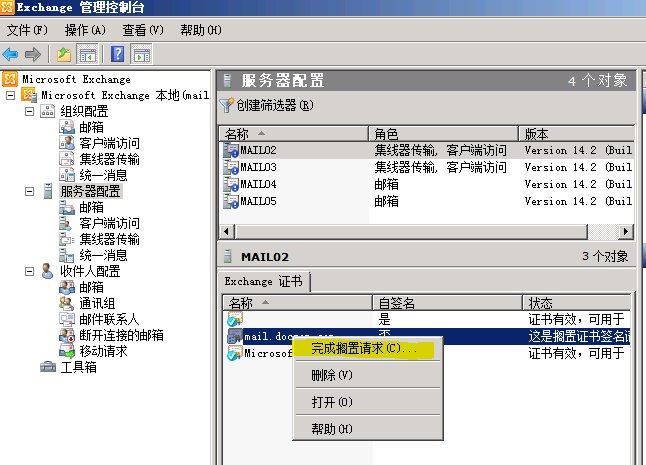Click the 角色 column header
The width and height of the screenshot is (646, 465).
pos(443,134)
